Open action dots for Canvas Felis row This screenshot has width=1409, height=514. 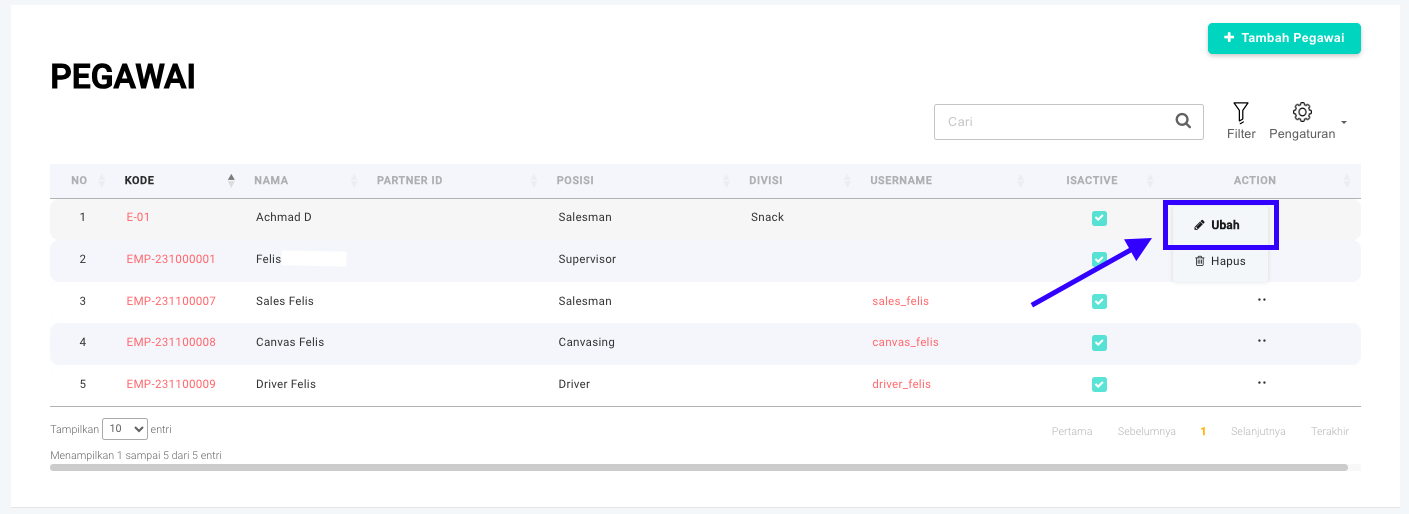(1261, 341)
